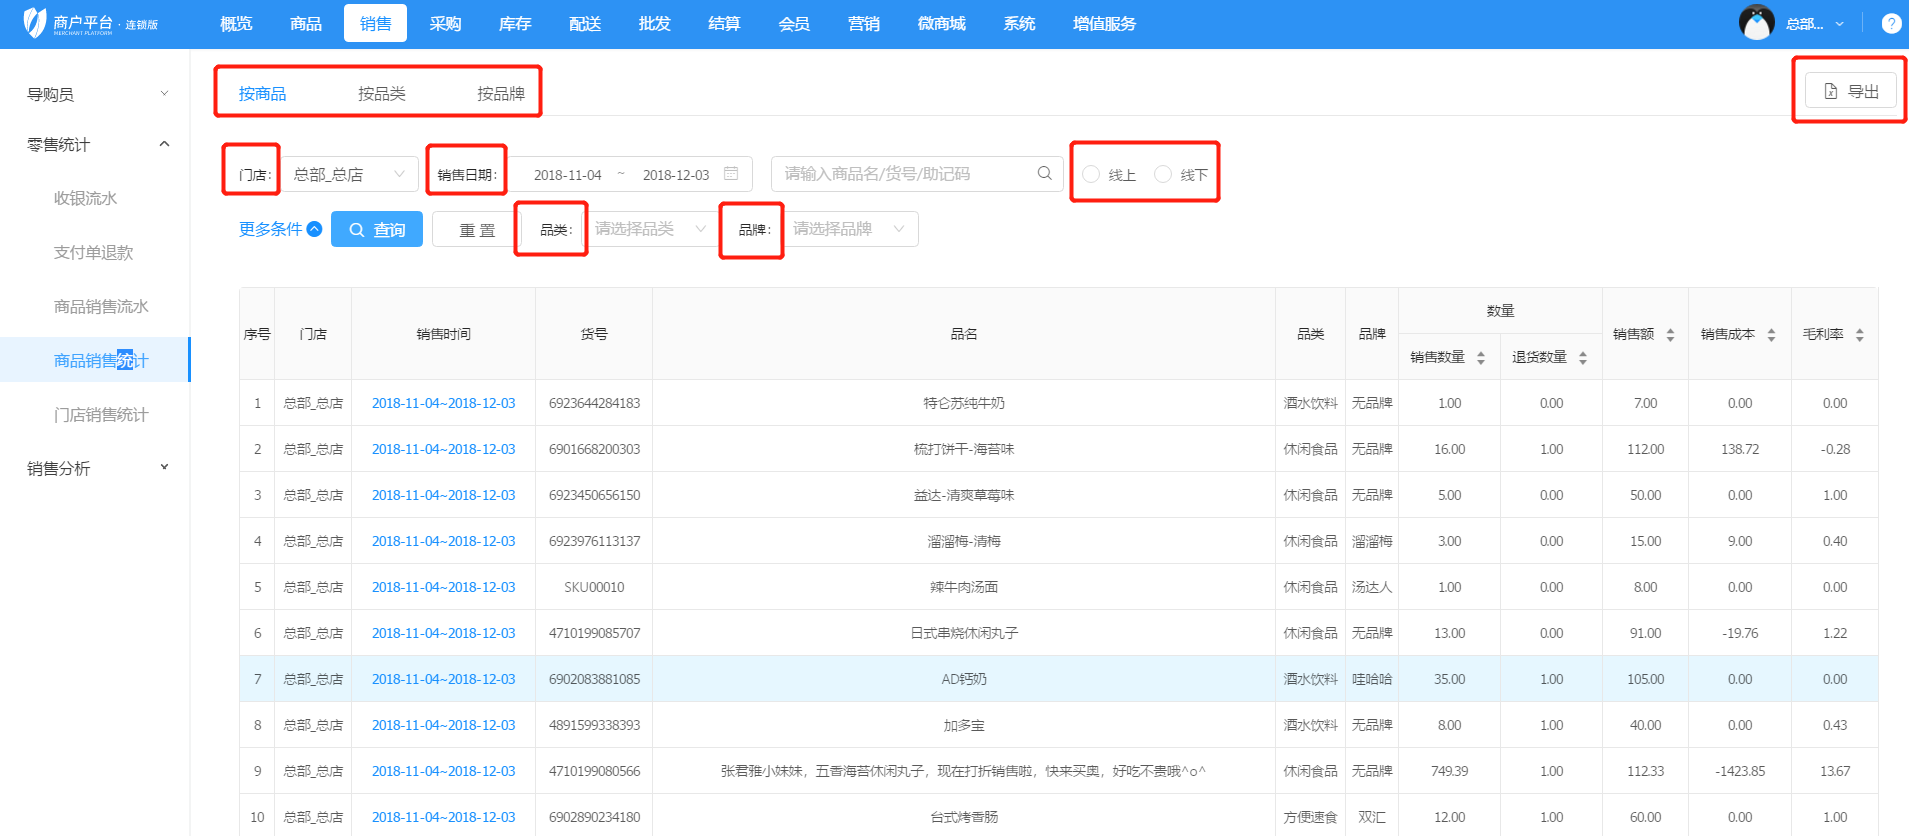Click the help question mark icon

(x=1891, y=24)
